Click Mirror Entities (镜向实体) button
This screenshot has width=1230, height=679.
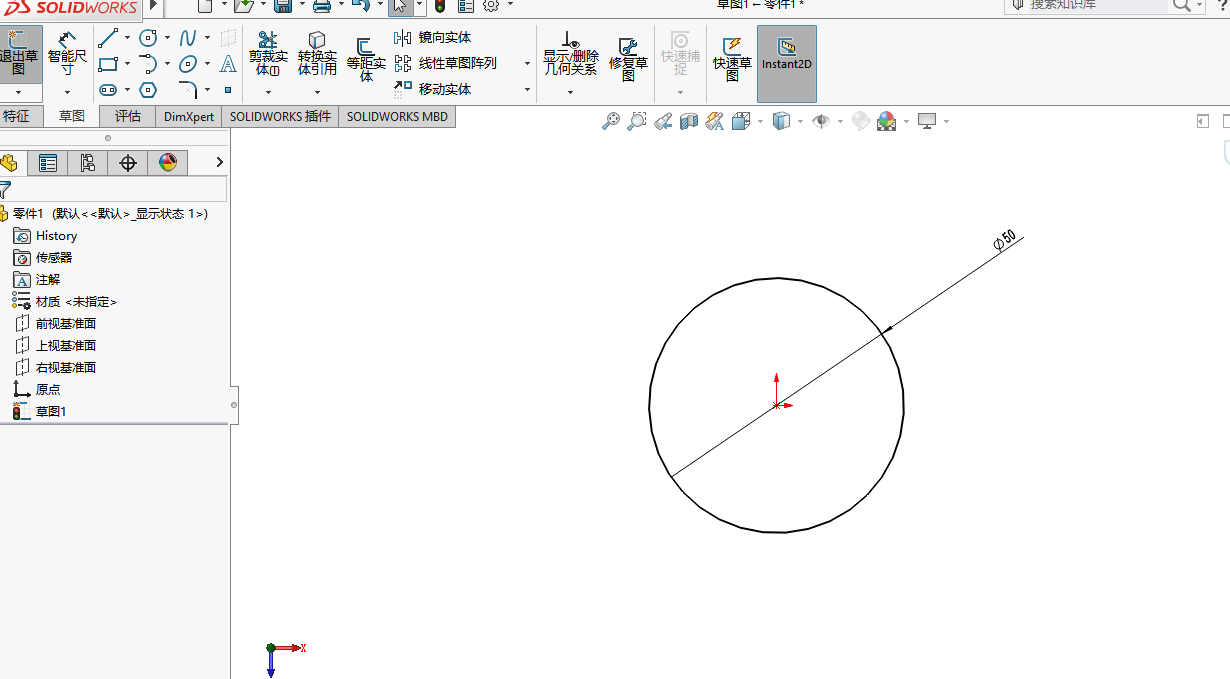433,38
